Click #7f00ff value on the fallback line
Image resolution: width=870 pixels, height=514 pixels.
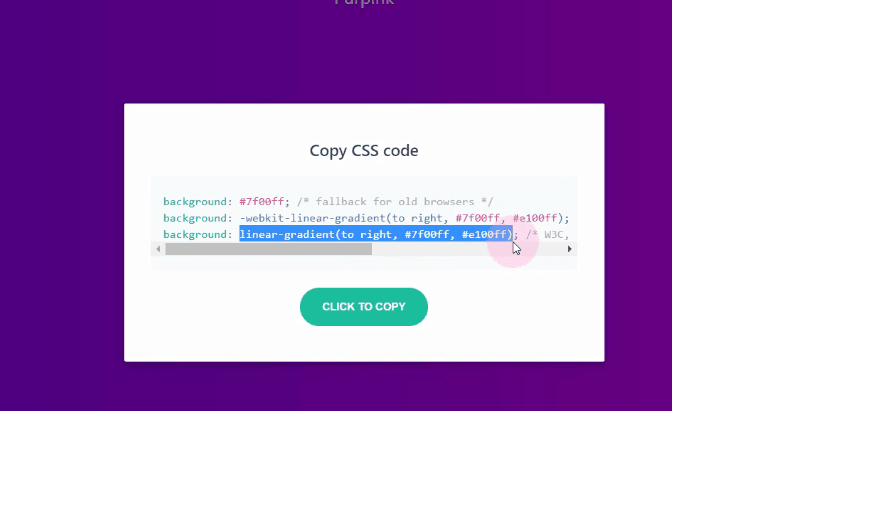pos(261,201)
